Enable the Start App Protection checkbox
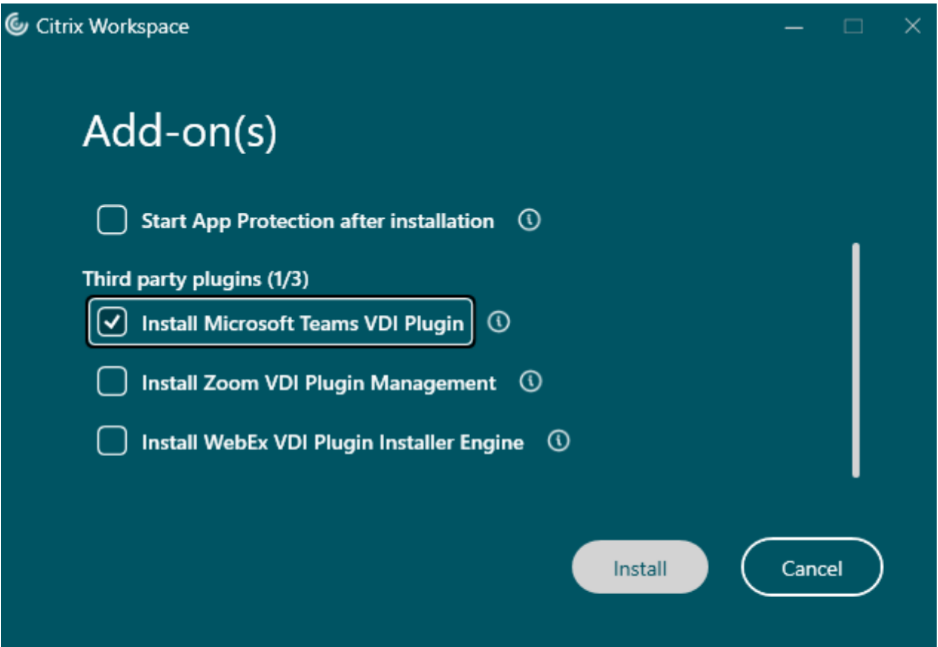The height and width of the screenshot is (647, 938). click(112, 220)
